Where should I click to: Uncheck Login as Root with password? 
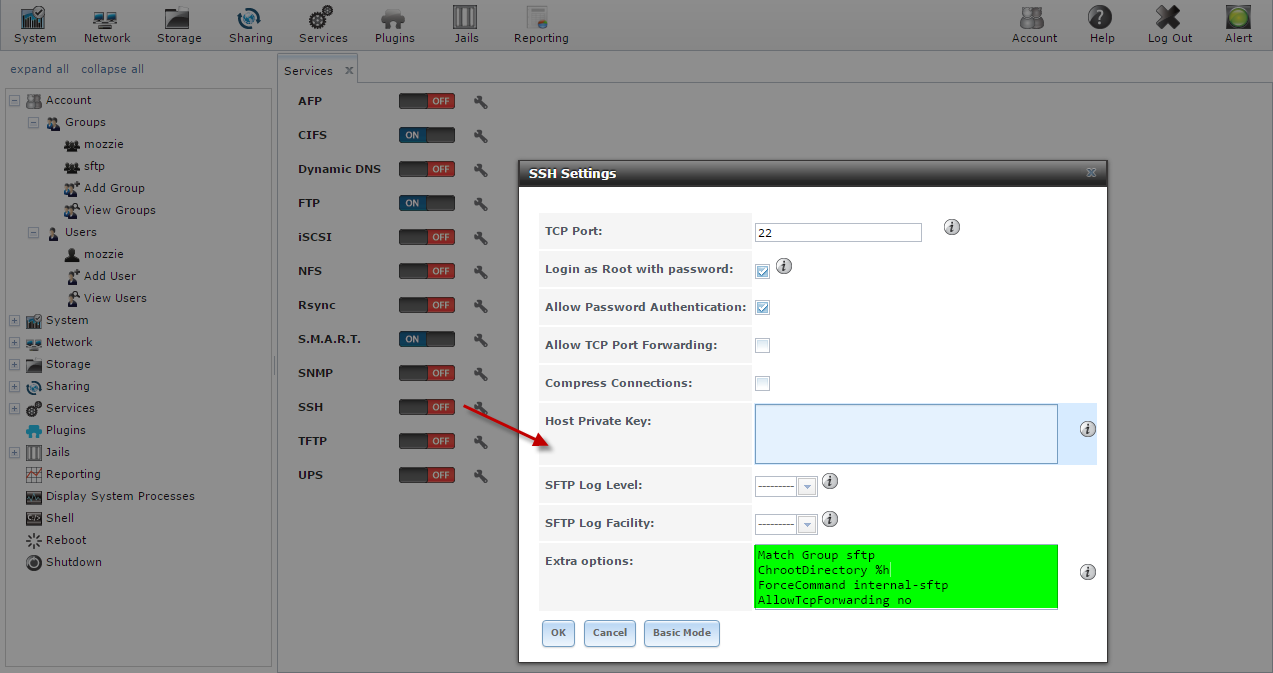[x=762, y=270]
